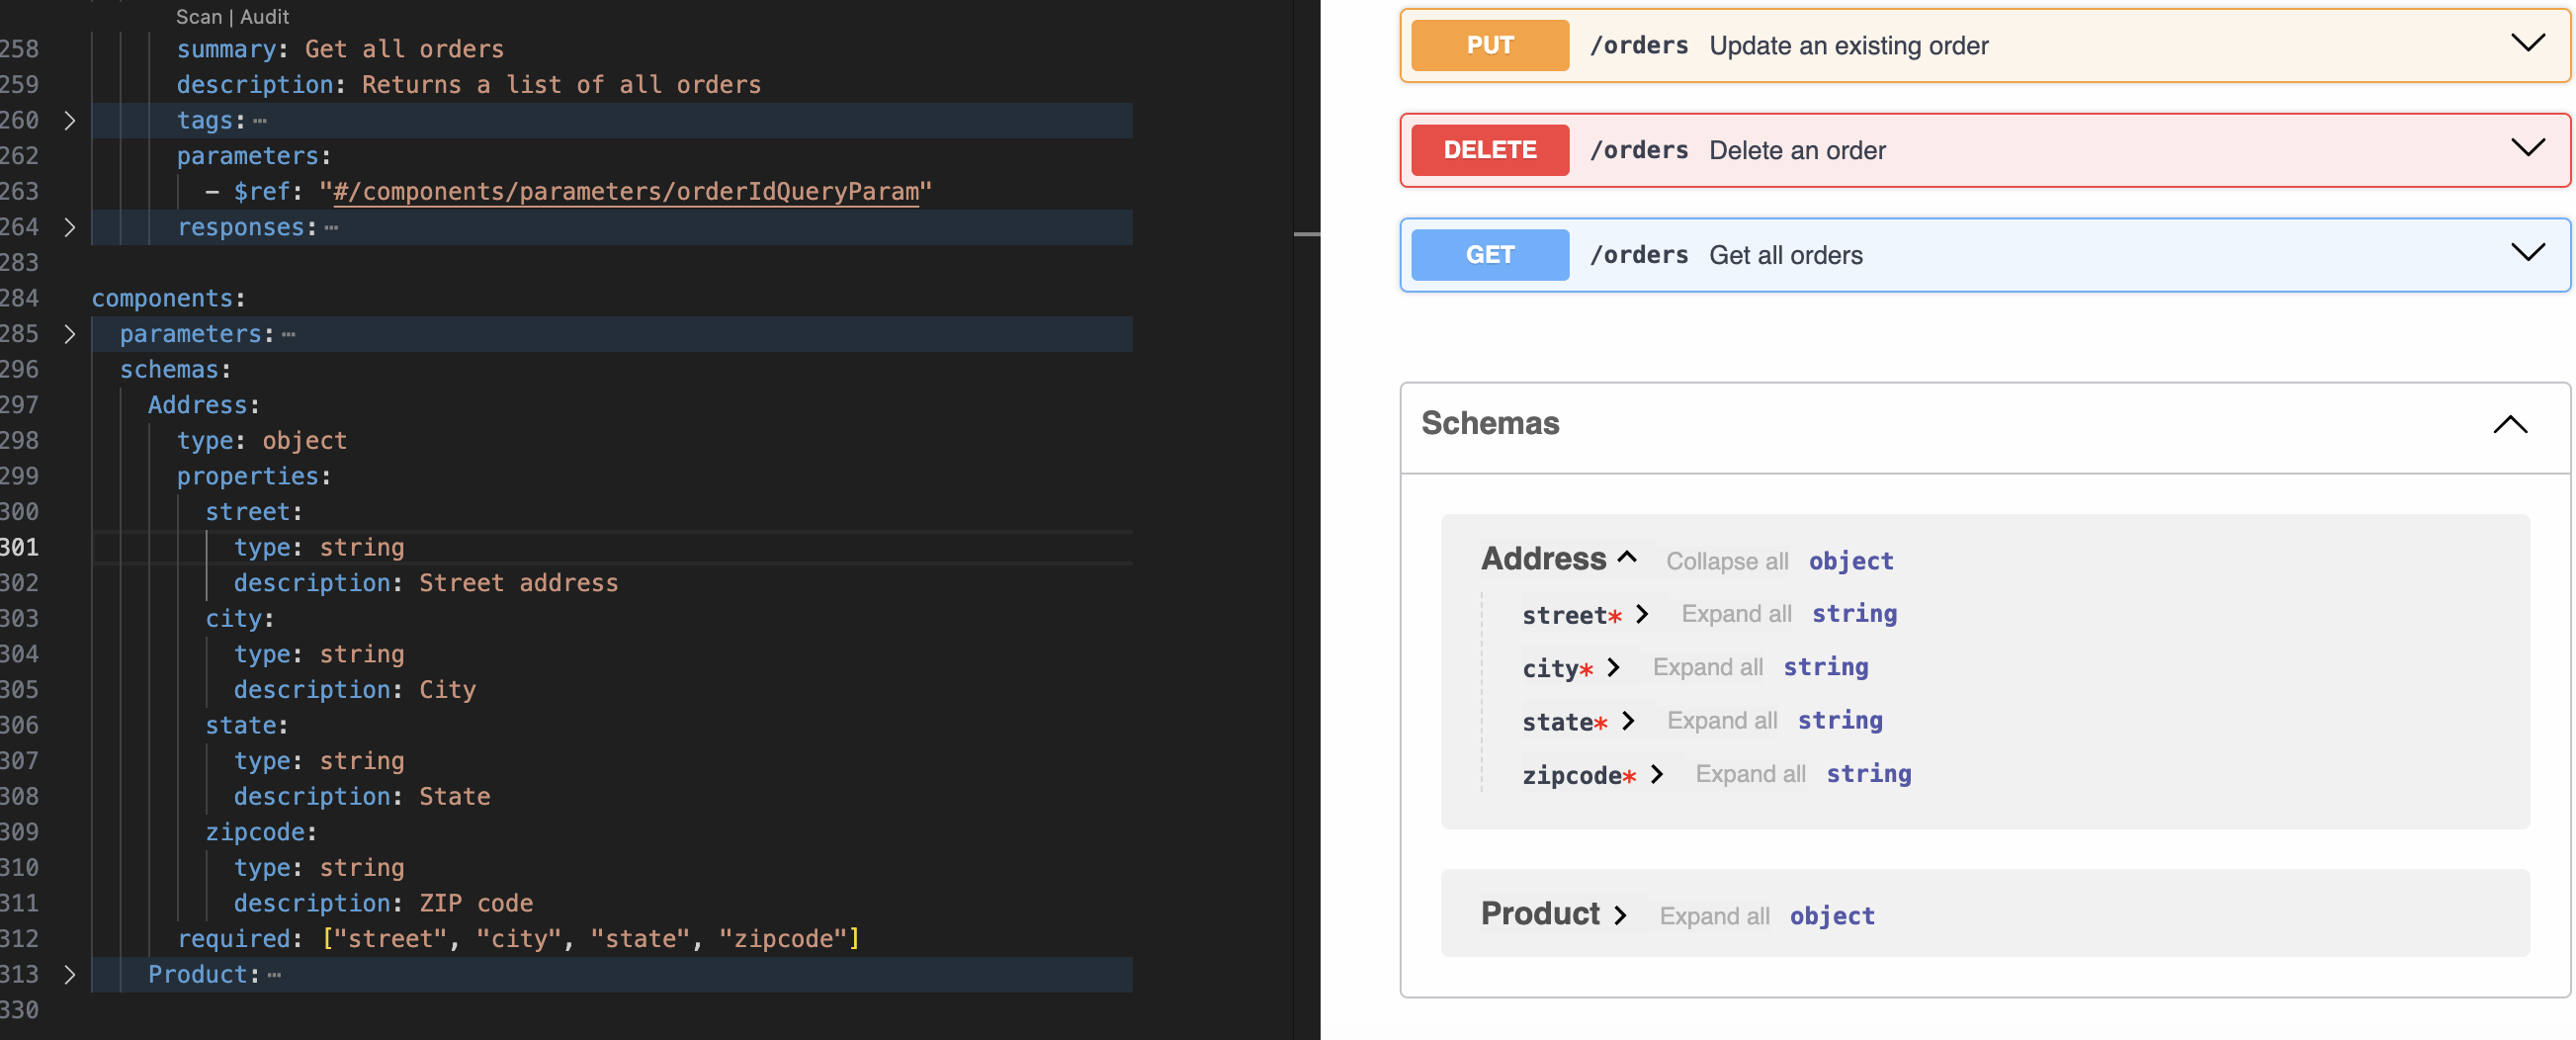This screenshot has width=2576, height=1040.
Task: Expand the city property arrow
Action: click(1613, 667)
